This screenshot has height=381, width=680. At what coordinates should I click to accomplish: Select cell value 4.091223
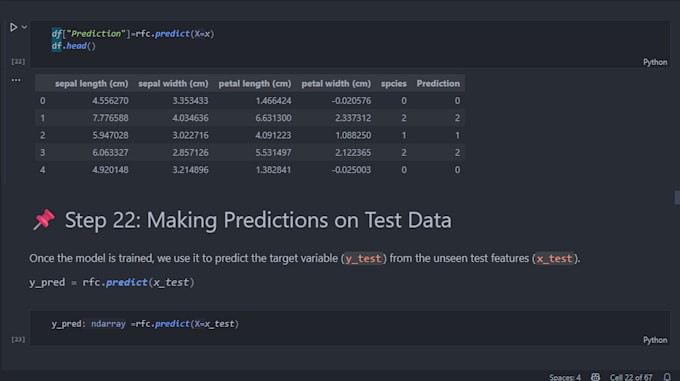tap(273, 135)
